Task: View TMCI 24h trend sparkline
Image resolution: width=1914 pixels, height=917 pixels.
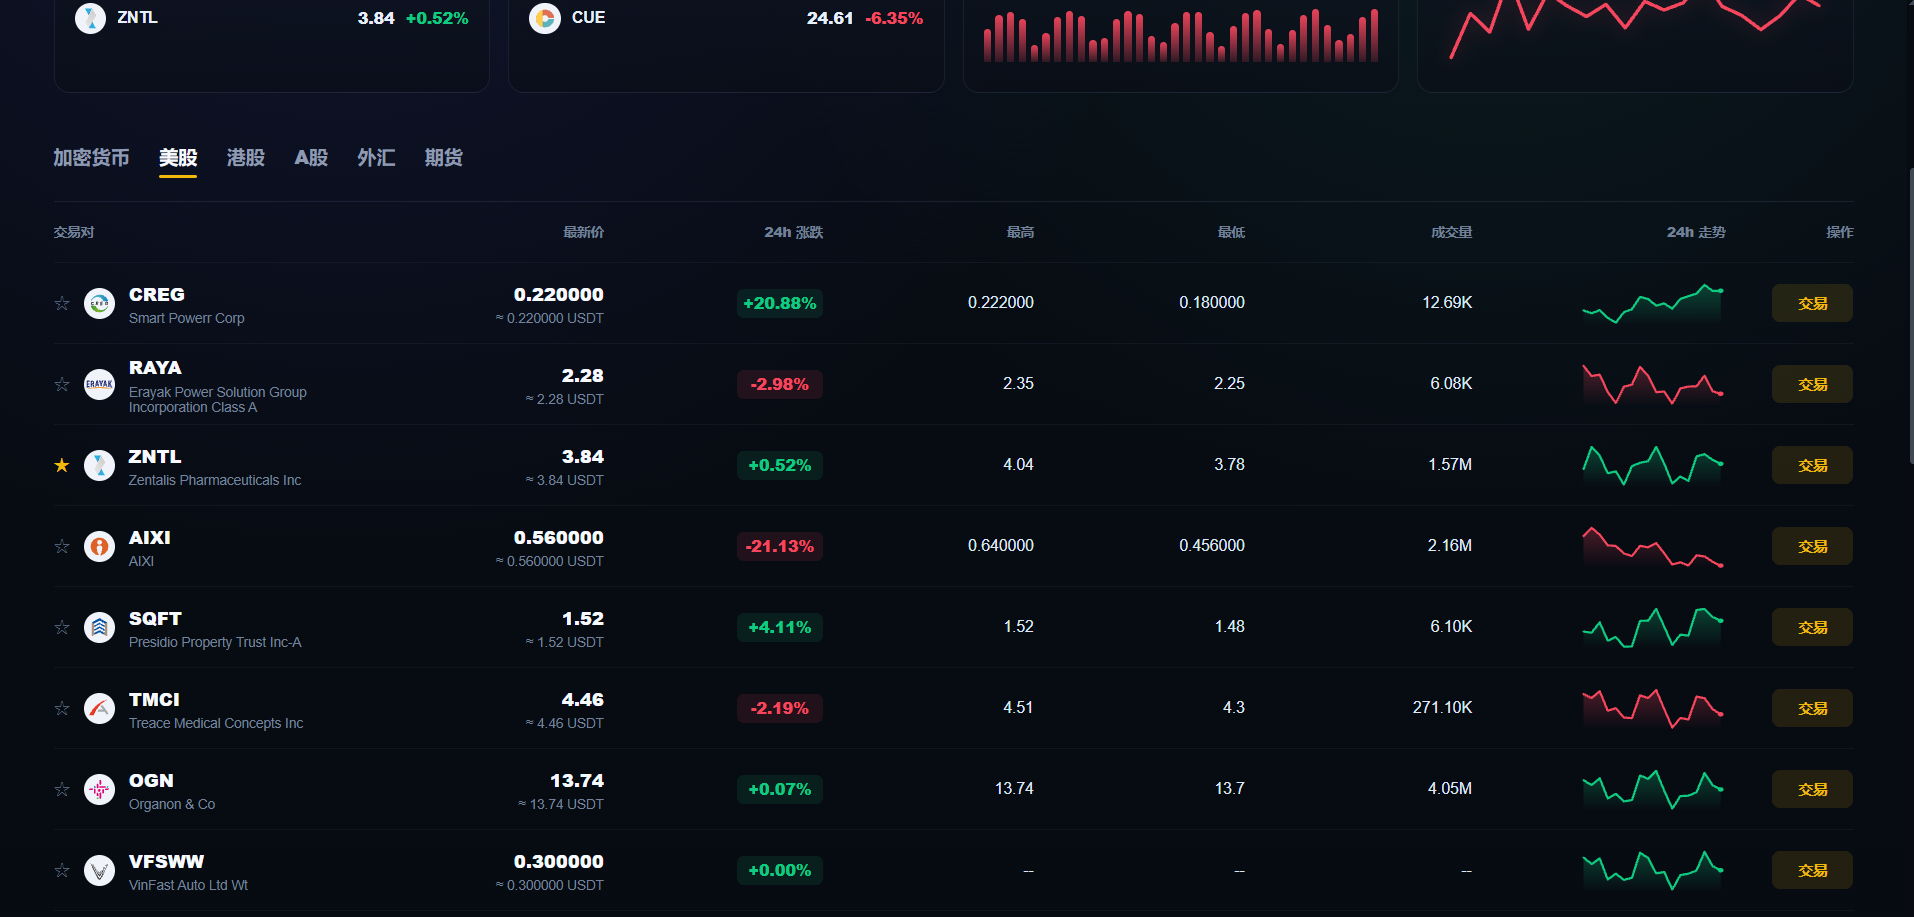Action: tap(1653, 708)
